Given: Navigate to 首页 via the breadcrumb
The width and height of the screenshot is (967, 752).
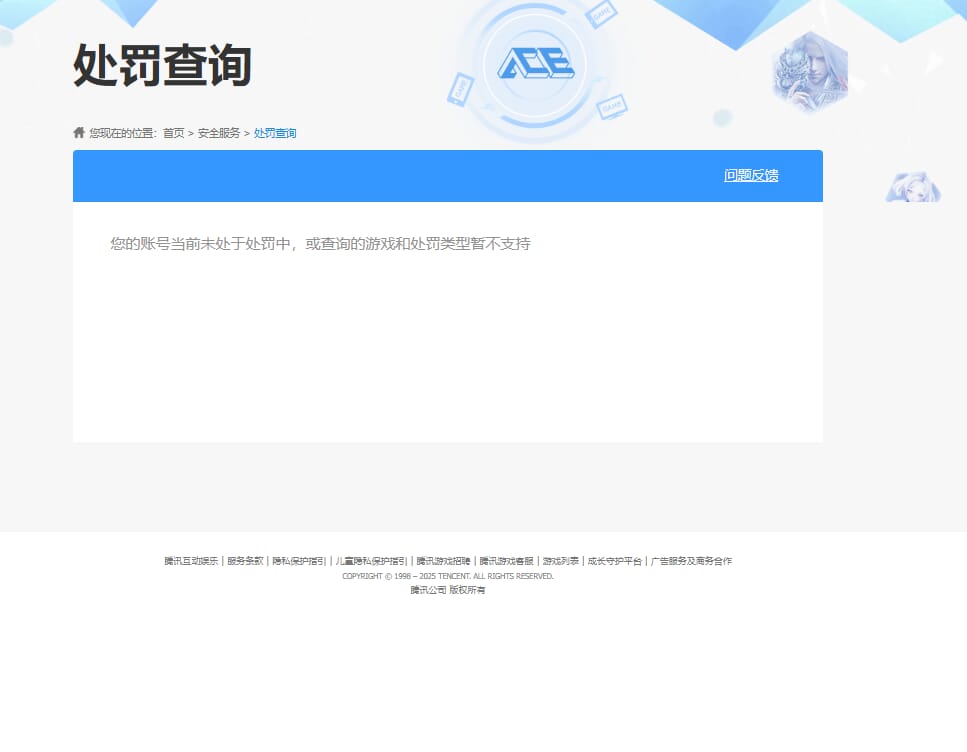Looking at the screenshot, I should point(174,132).
